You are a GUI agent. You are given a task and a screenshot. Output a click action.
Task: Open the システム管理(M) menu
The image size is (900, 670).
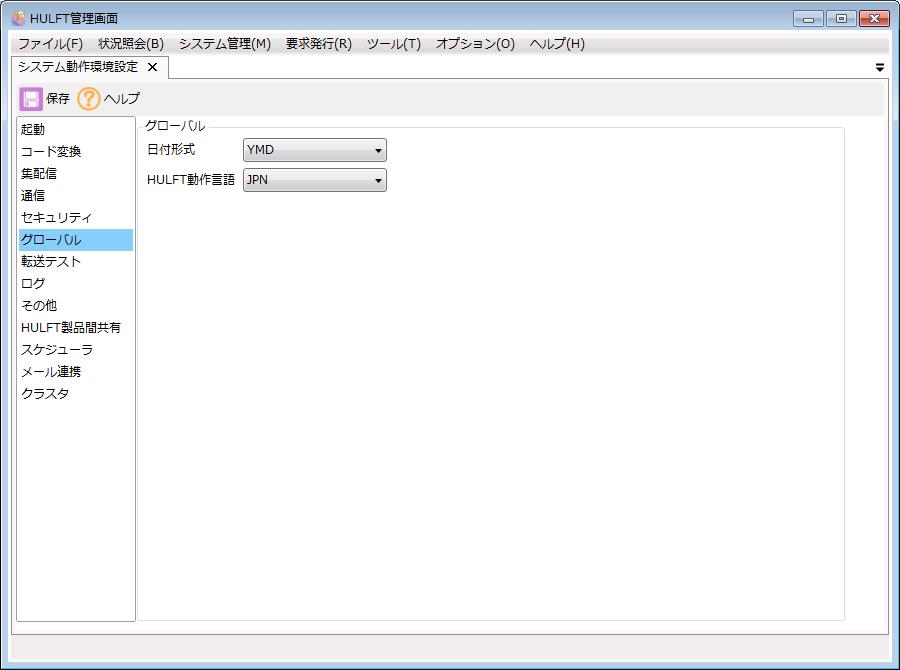[224, 44]
